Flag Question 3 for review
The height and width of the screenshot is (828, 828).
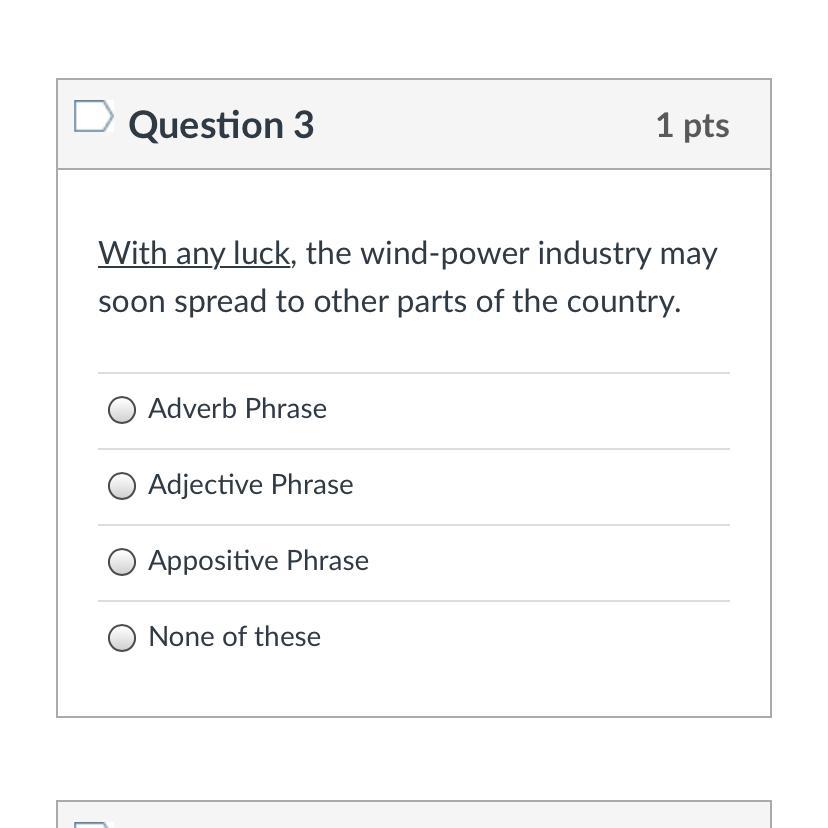point(93,117)
